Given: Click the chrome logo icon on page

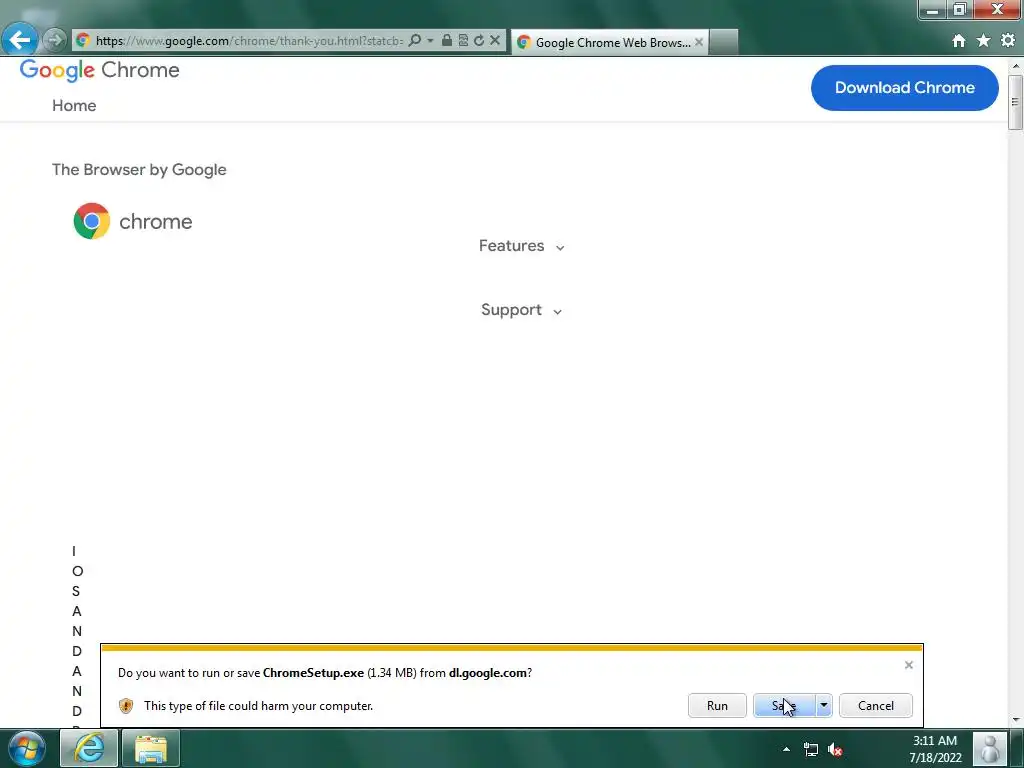Looking at the screenshot, I should click(91, 221).
